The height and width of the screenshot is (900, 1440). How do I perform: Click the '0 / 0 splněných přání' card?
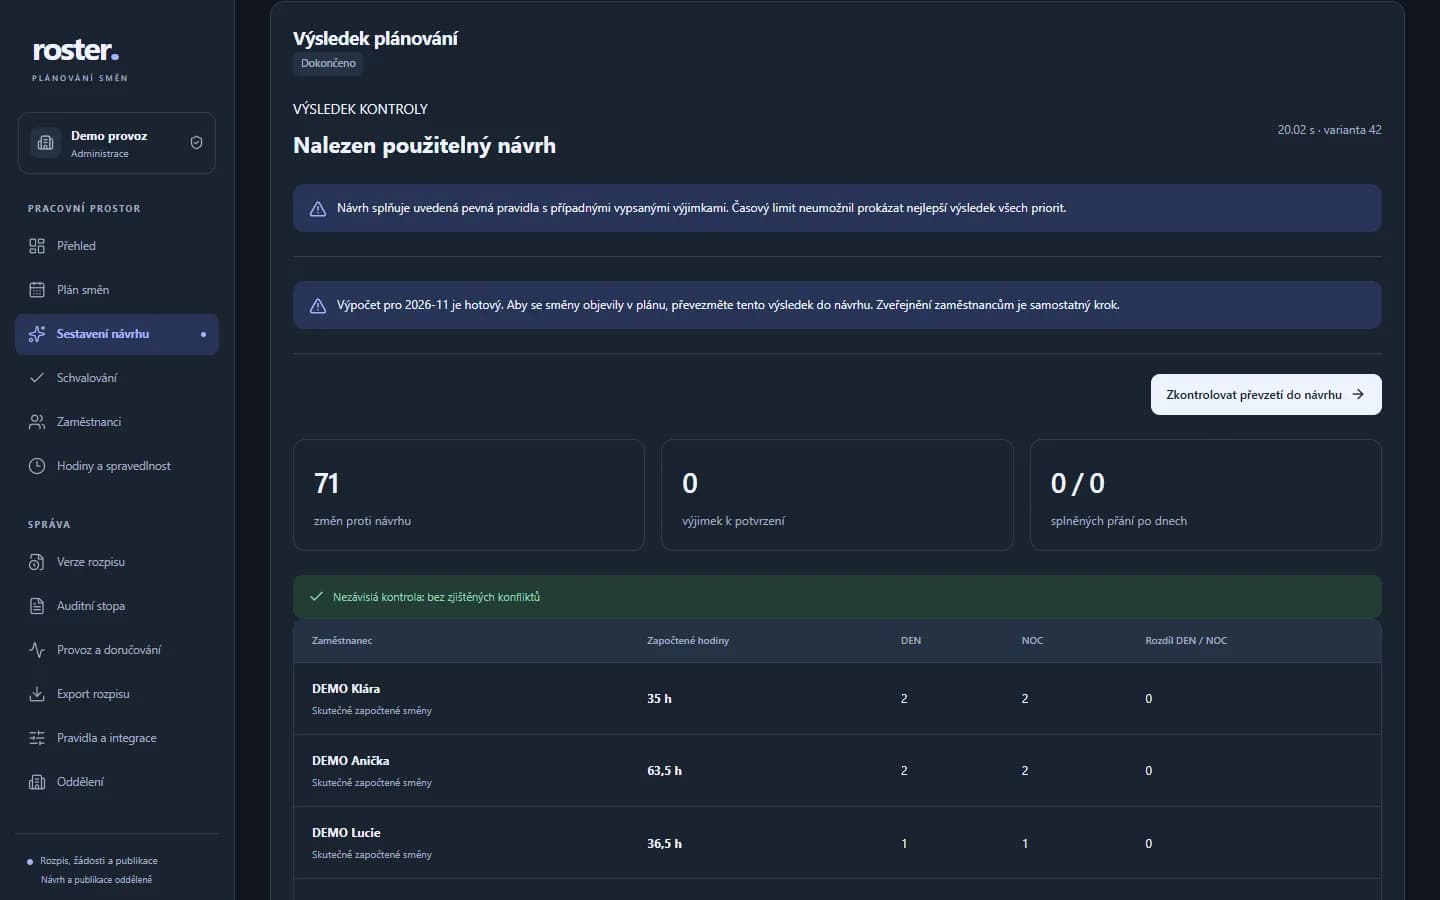pyautogui.click(x=1206, y=495)
